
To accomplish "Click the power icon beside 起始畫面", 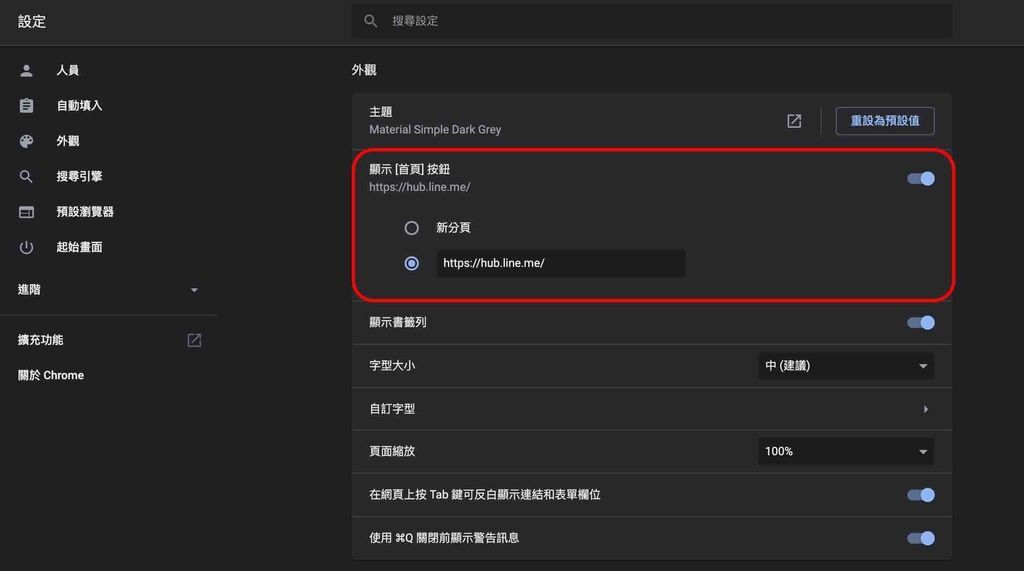I will 26,247.
